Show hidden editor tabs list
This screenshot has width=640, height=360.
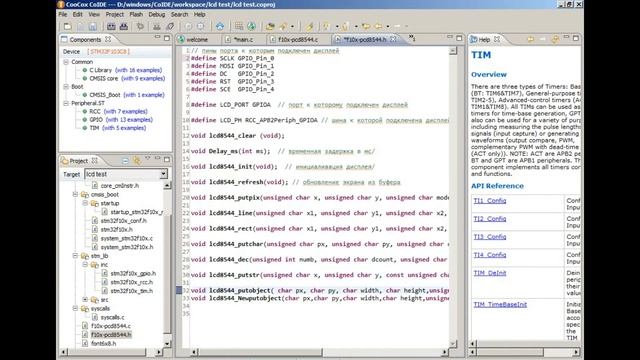click(x=412, y=38)
